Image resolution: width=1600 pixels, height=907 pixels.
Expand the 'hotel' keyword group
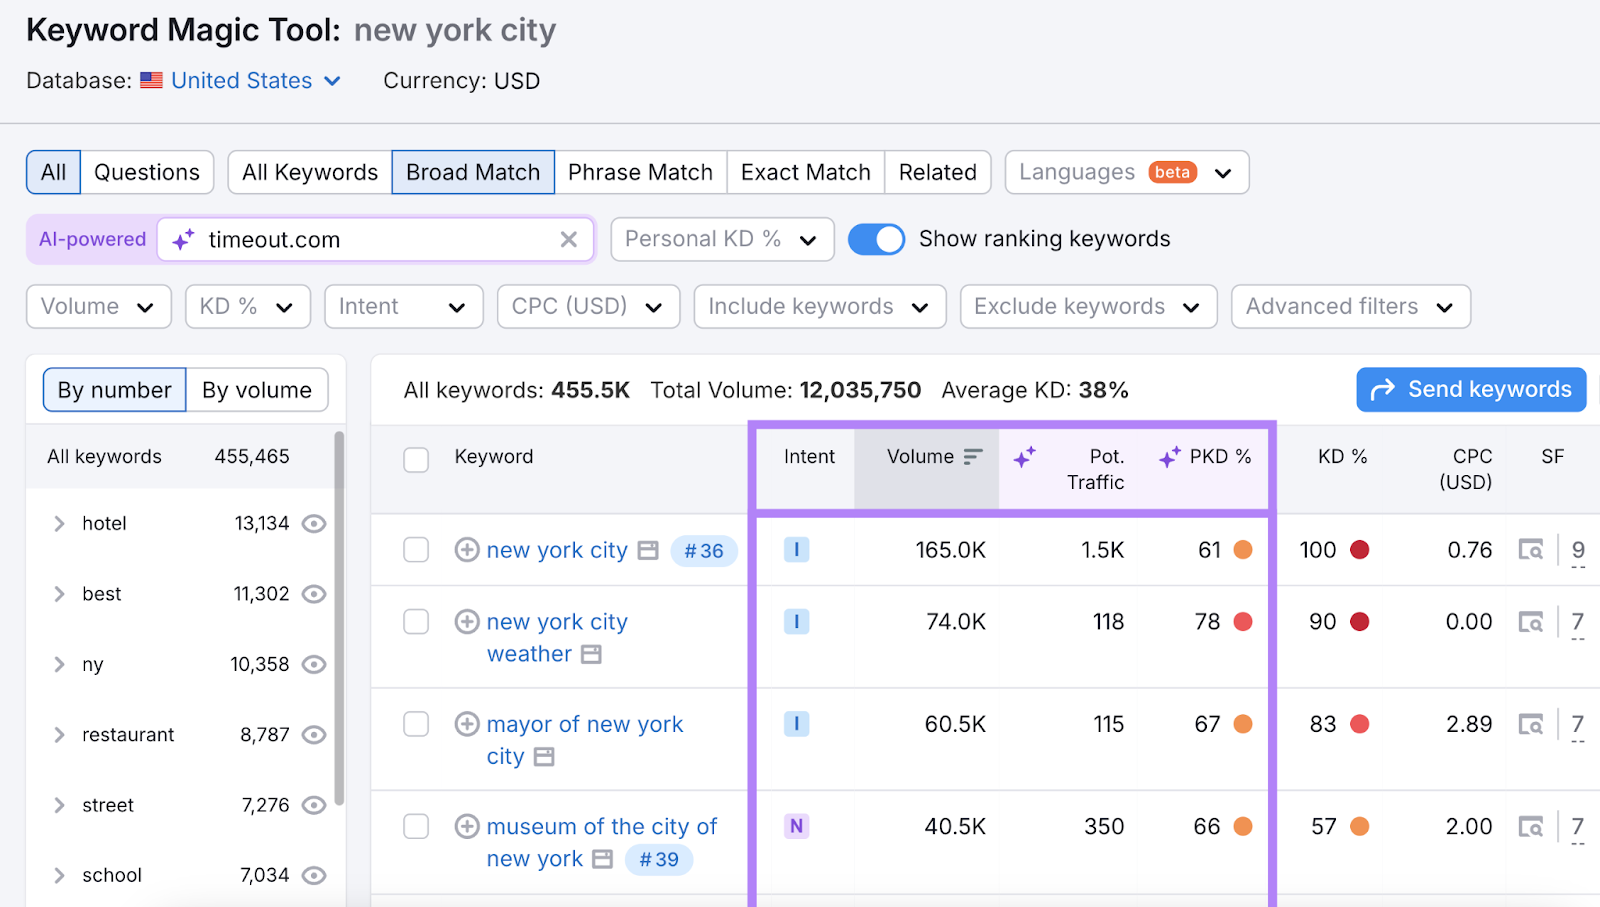point(59,524)
